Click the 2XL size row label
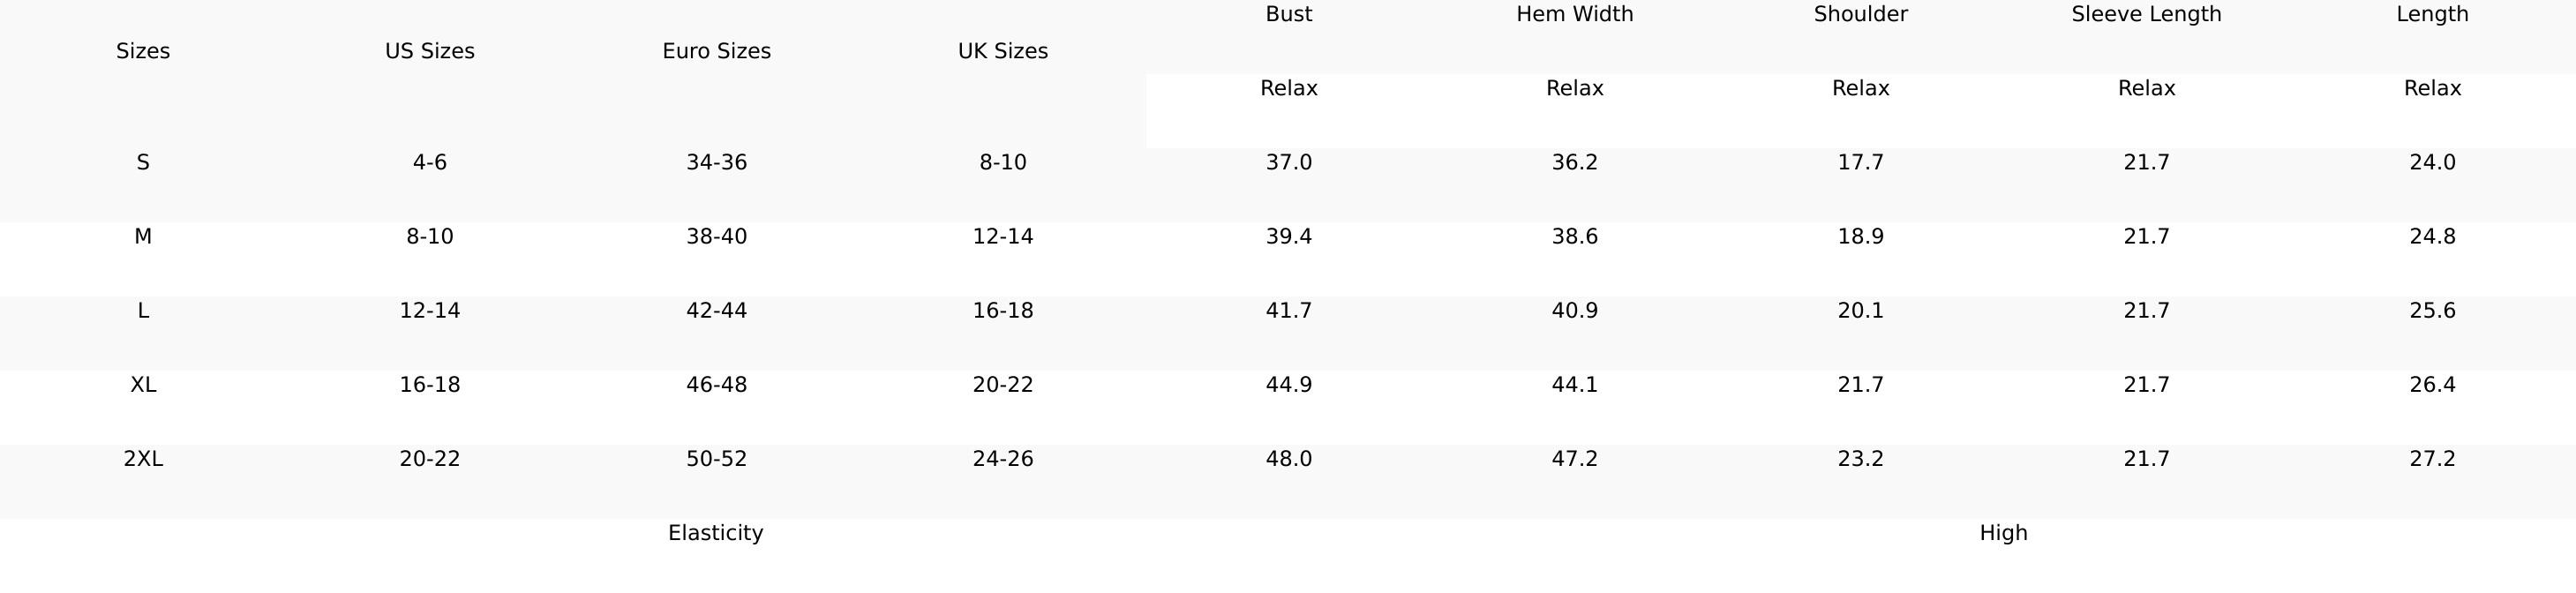Screen dimensions: 2576x593 pyautogui.click(x=143, y=458)
